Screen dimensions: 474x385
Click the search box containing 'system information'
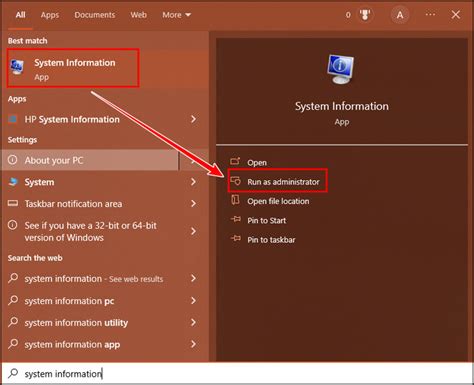click(x=237, y=373)
